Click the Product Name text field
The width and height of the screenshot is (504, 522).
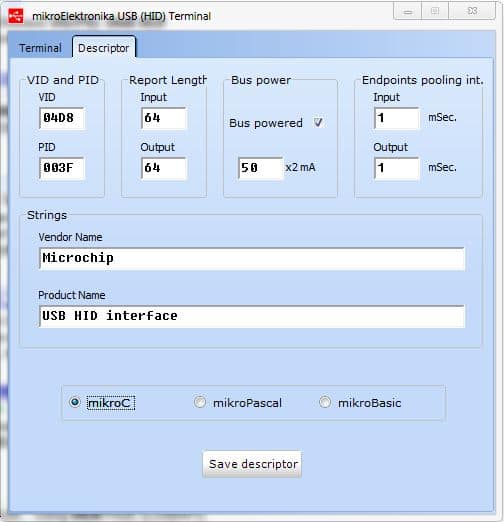pyautogui.click(x=252, y=316)
